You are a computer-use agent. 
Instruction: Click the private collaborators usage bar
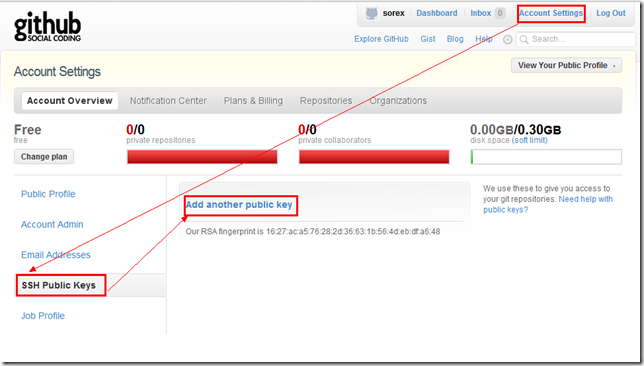pos(374,157)
